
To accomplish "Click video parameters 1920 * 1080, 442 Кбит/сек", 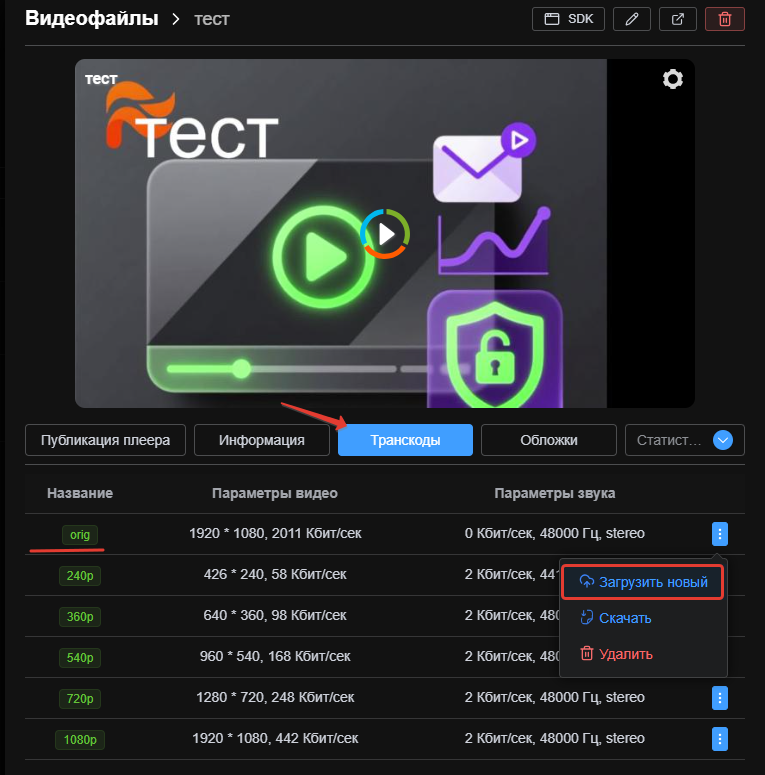I will pos(275,738).
